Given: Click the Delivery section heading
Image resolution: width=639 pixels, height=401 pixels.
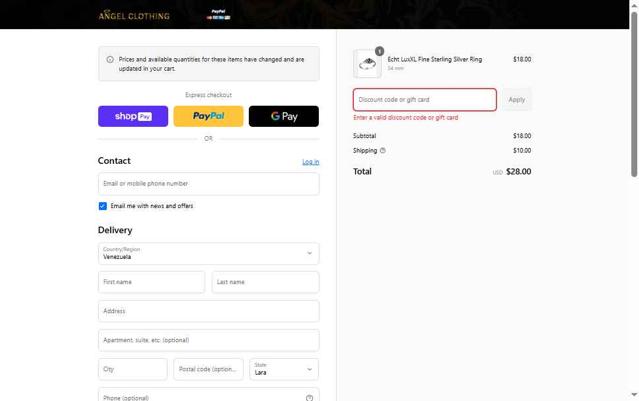Looking at the screenshot, I should click(x=115, y=230).
